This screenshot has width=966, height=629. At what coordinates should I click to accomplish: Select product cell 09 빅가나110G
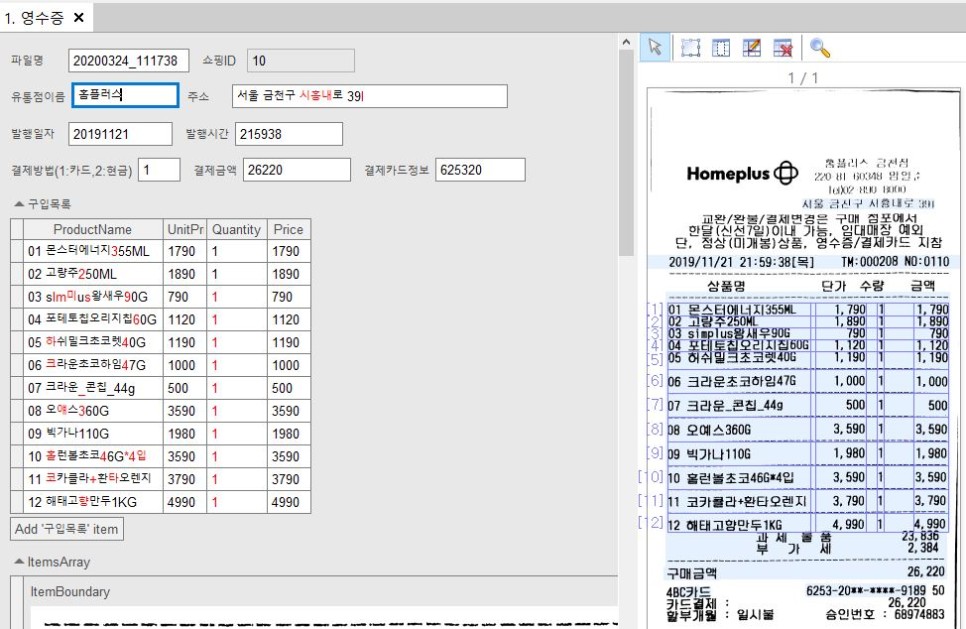(x=92, y=434)
